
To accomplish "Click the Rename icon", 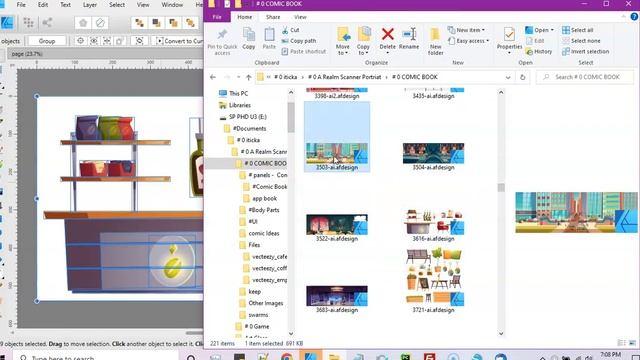I will (409, 34).
